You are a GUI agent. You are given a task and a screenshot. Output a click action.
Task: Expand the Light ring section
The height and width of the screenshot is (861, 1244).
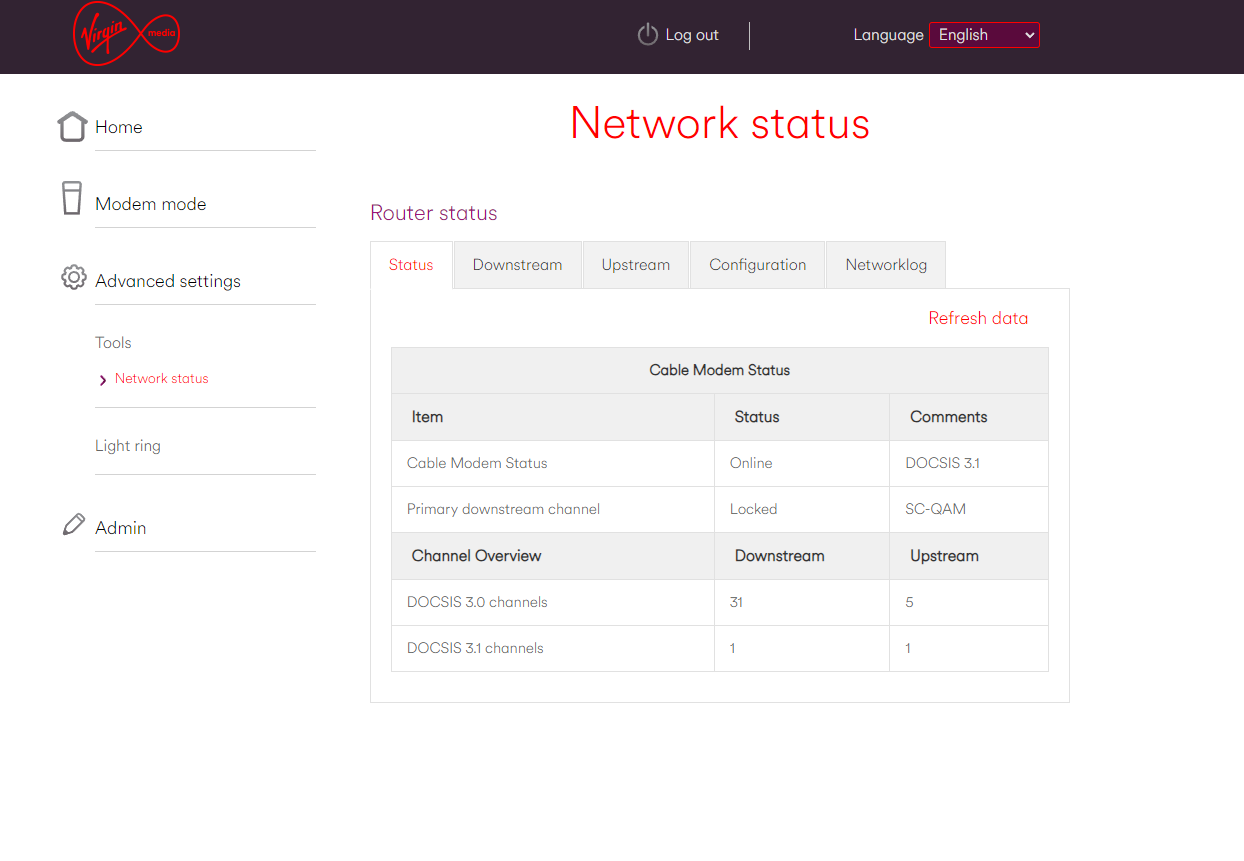point(128,445)
